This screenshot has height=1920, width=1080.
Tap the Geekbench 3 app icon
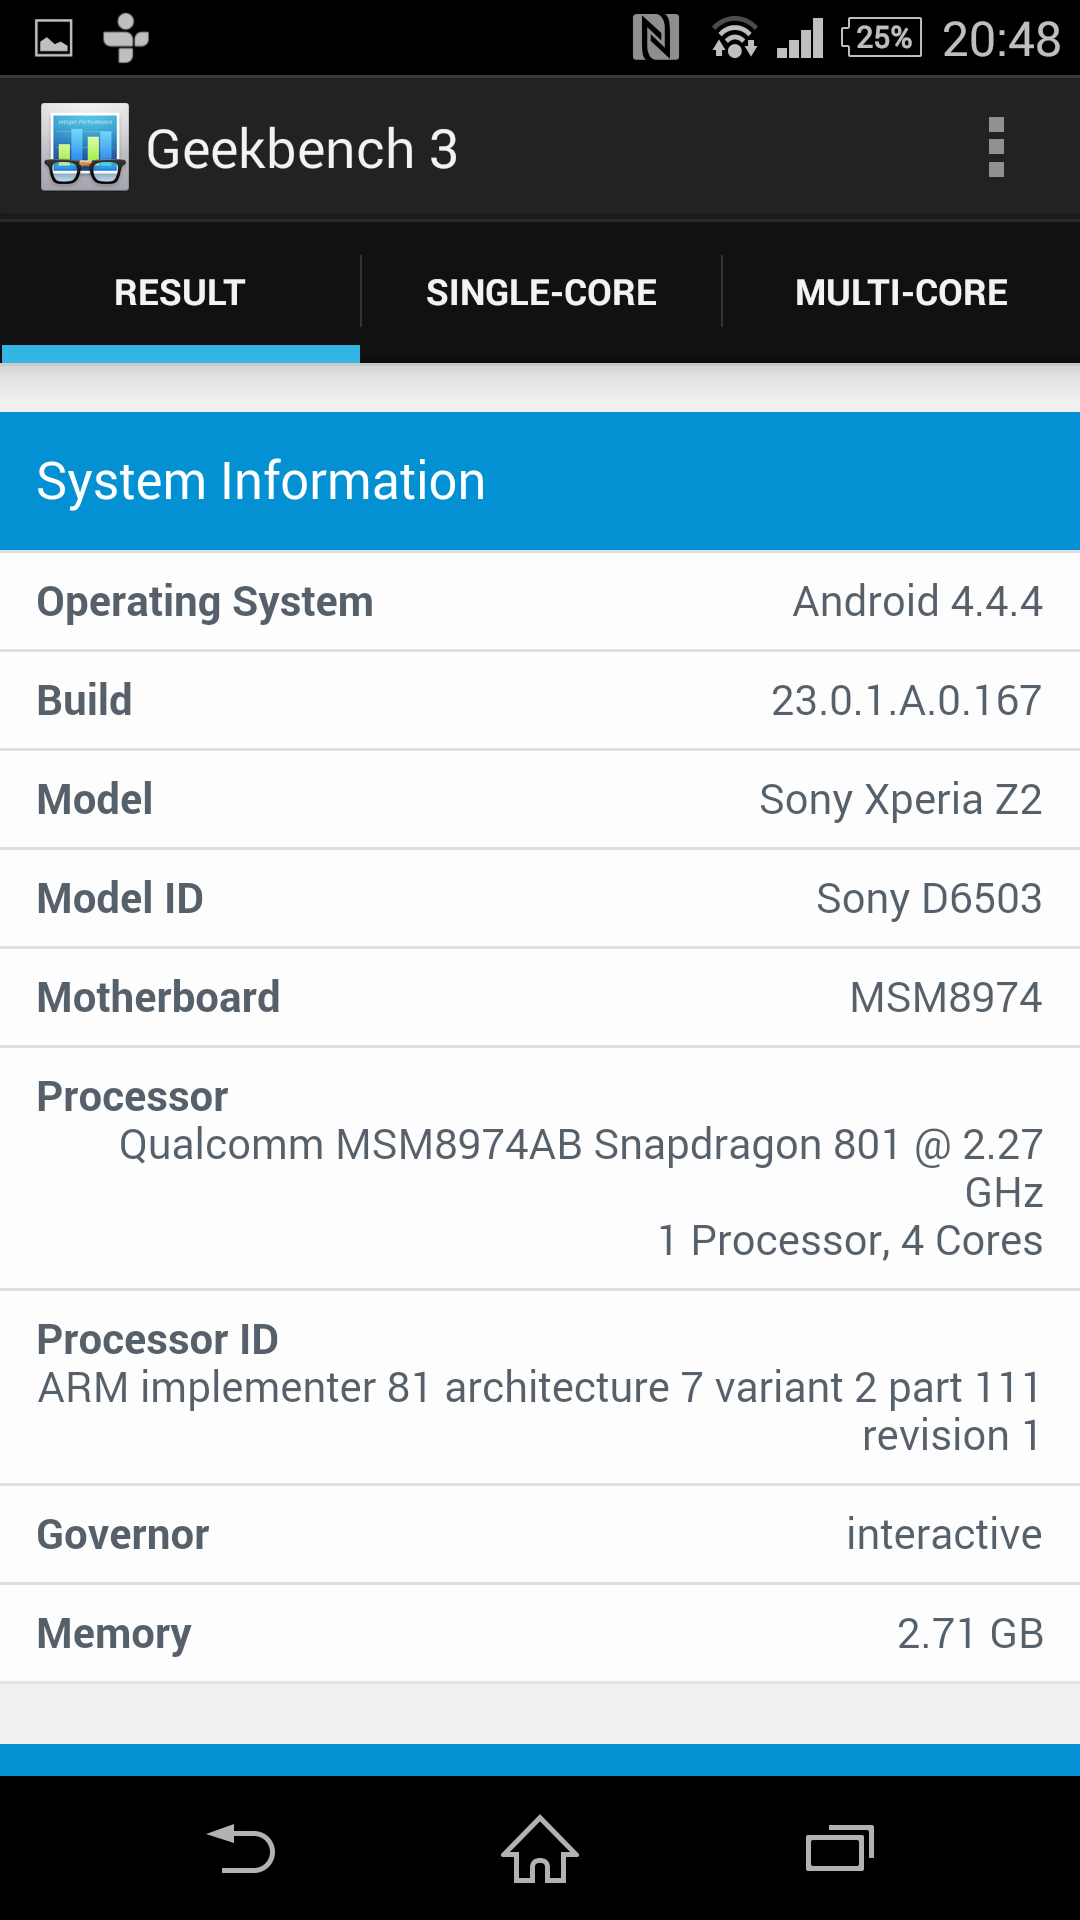pyautogui.click(x=85, y=147)
